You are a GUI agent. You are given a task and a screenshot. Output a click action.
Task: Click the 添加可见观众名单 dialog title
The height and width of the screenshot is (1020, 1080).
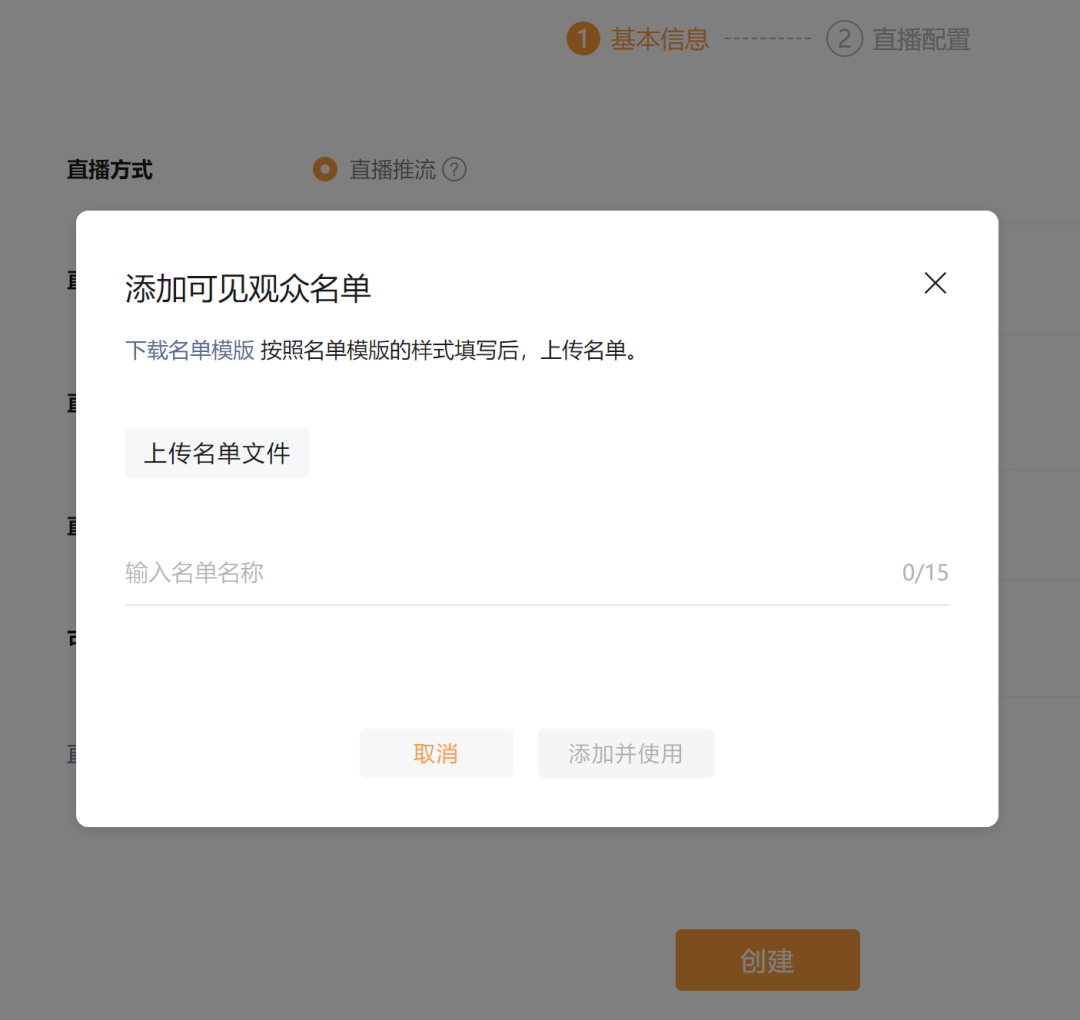click(248, 288)
